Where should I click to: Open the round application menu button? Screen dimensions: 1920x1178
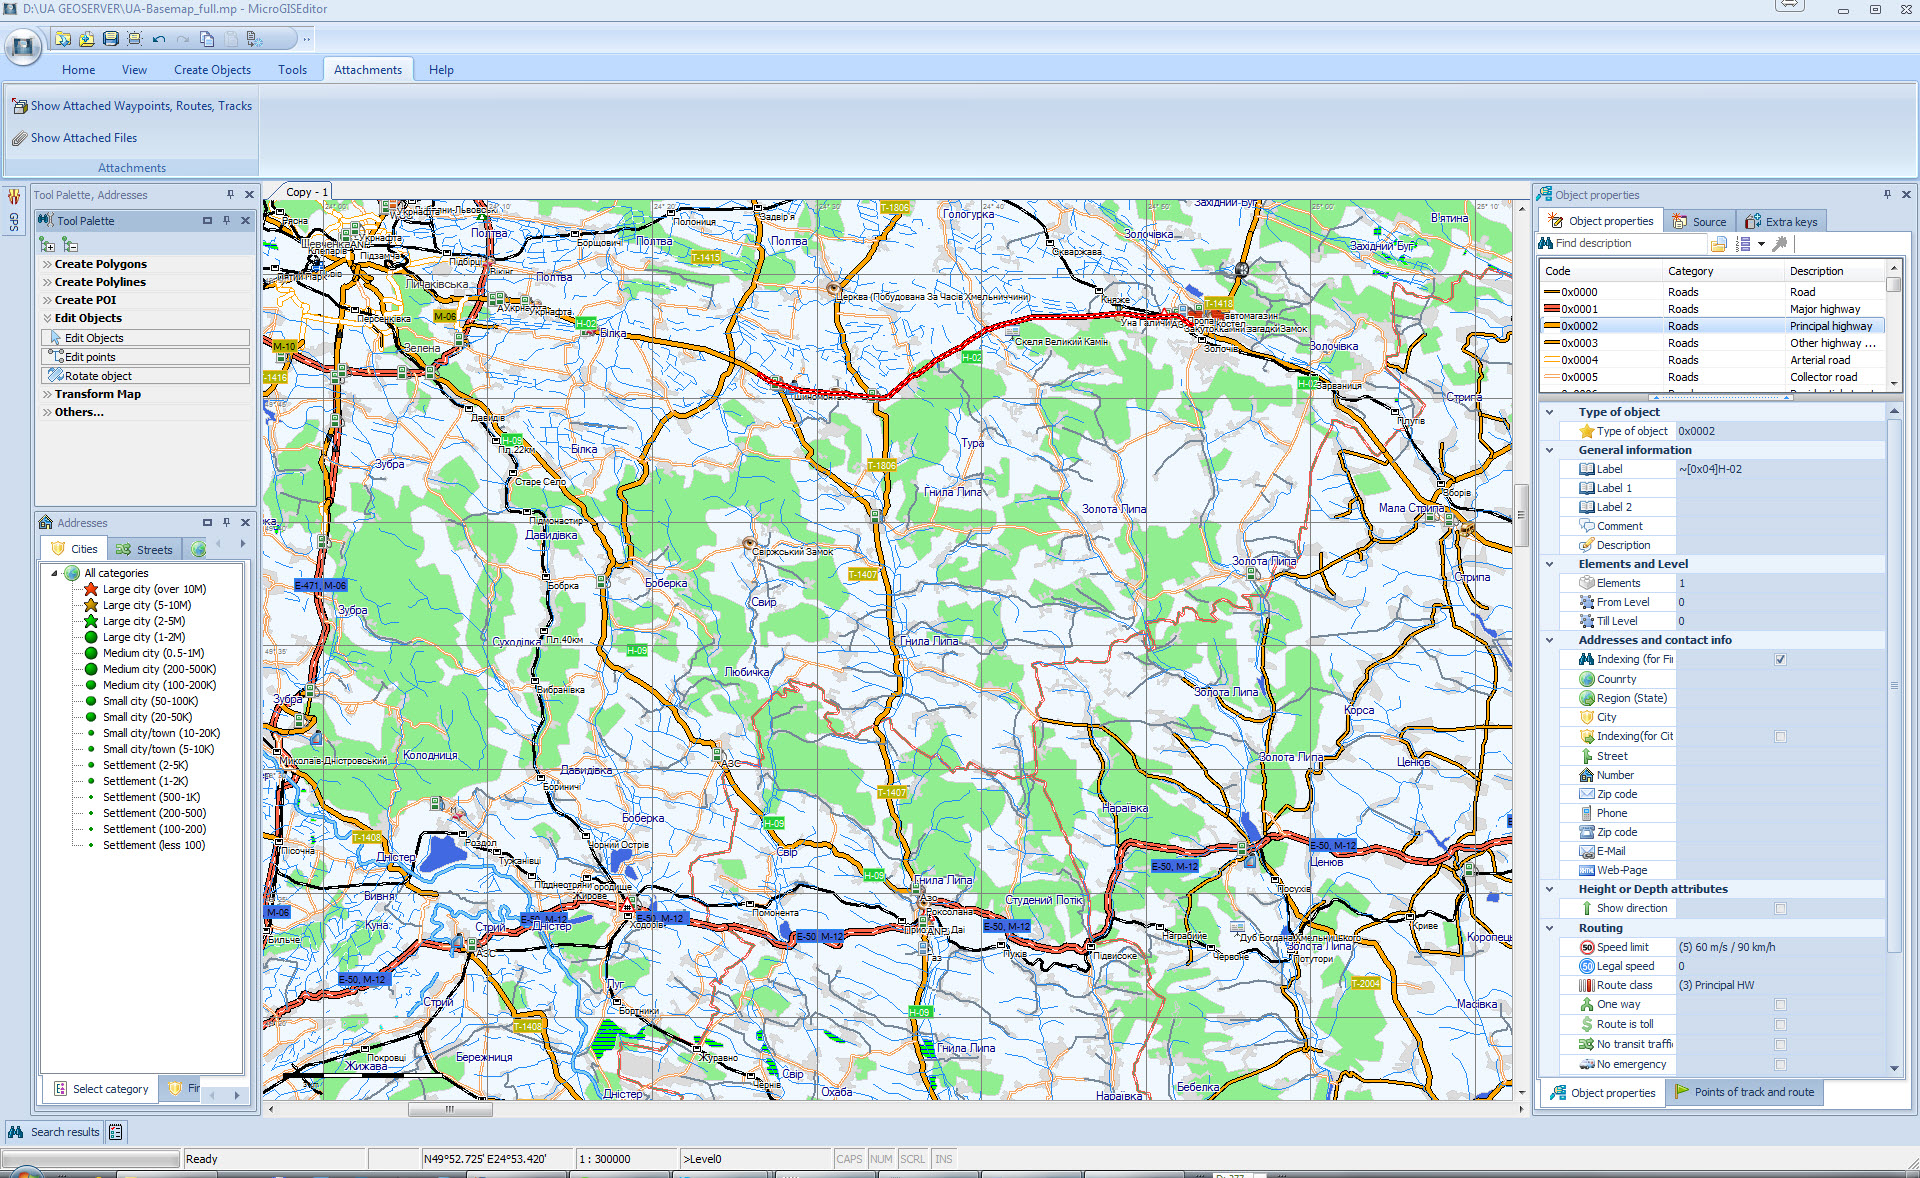[x=22, y=45]
